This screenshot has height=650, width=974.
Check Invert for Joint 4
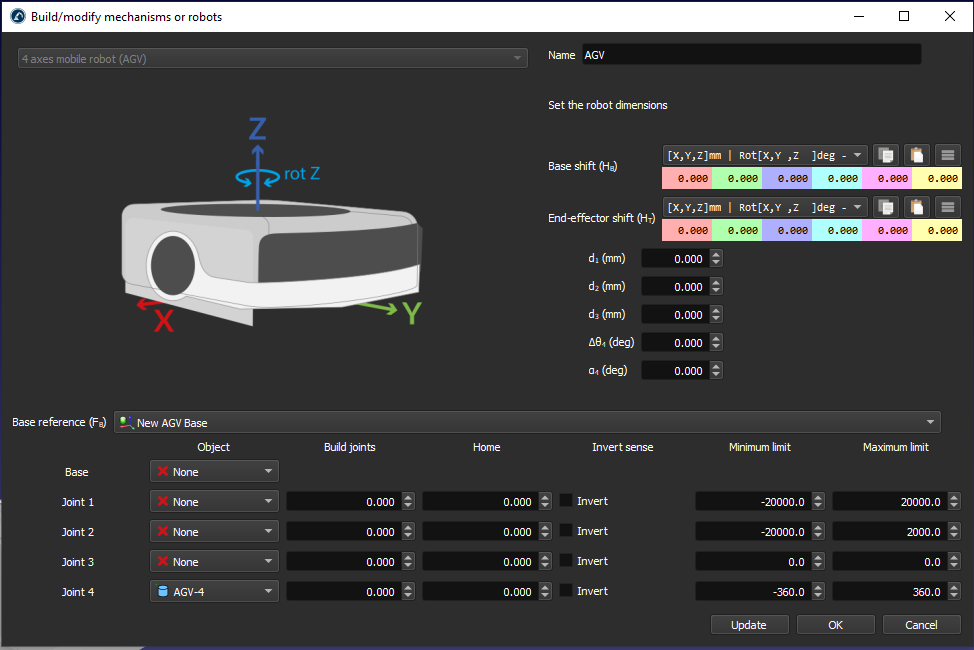click(566, 591)
